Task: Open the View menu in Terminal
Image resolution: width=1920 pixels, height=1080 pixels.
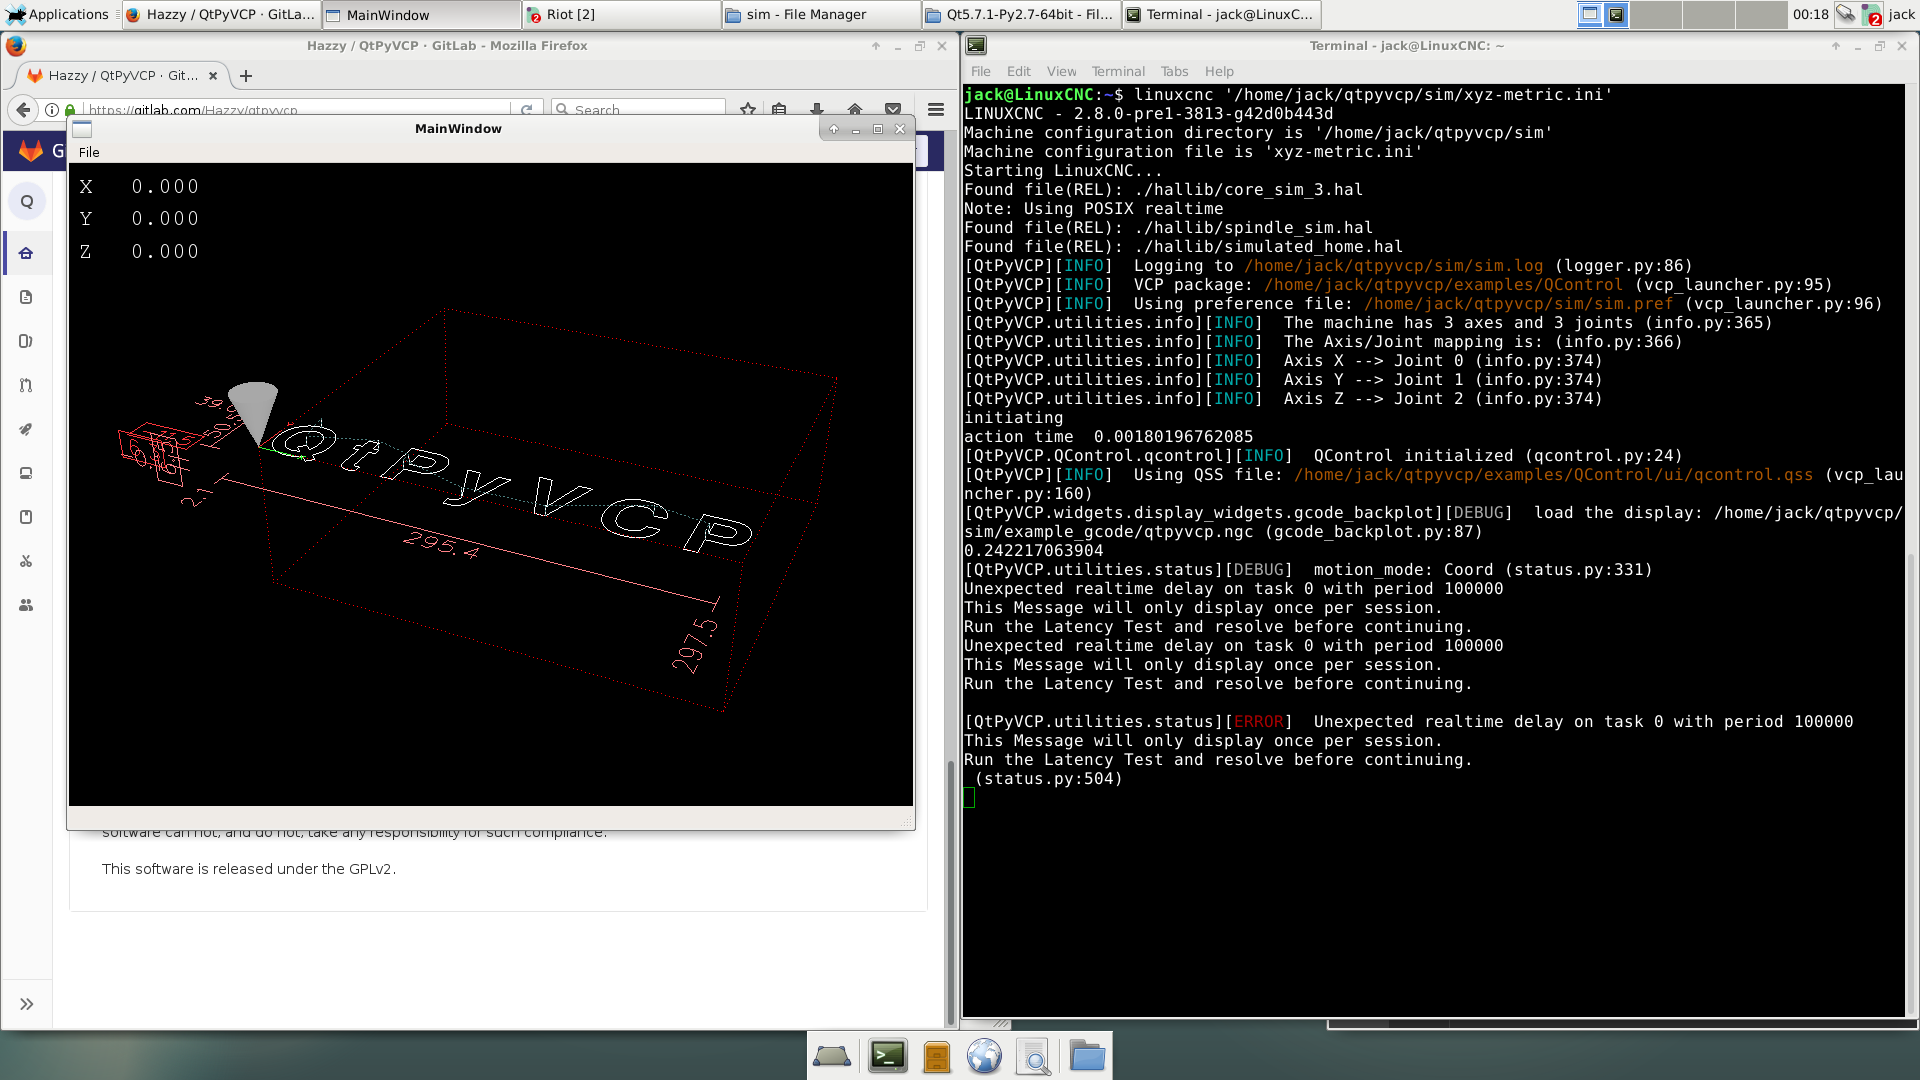Action: 1061,71
